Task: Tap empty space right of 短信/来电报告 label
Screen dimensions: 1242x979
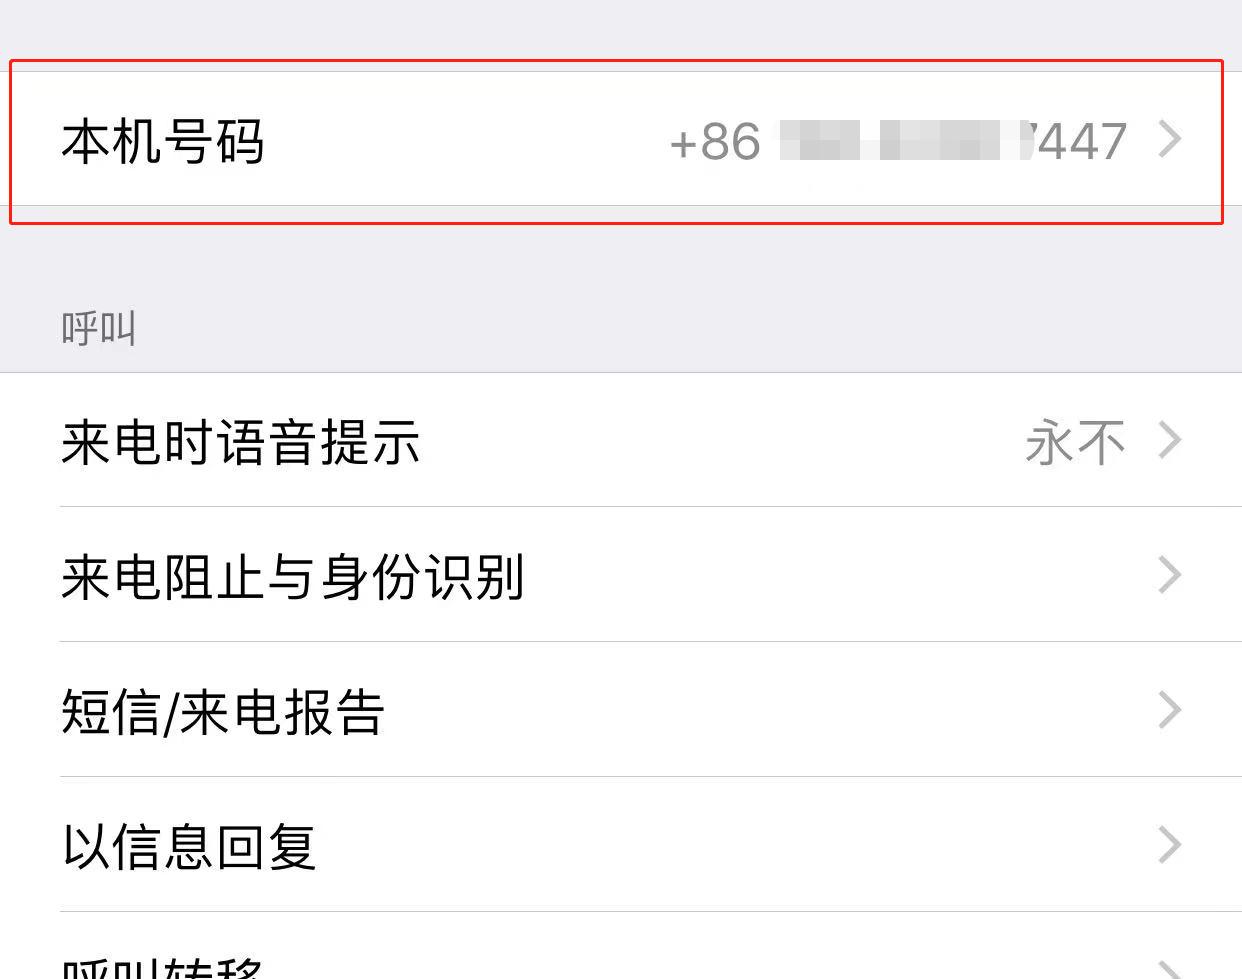Action: [770, 710]
